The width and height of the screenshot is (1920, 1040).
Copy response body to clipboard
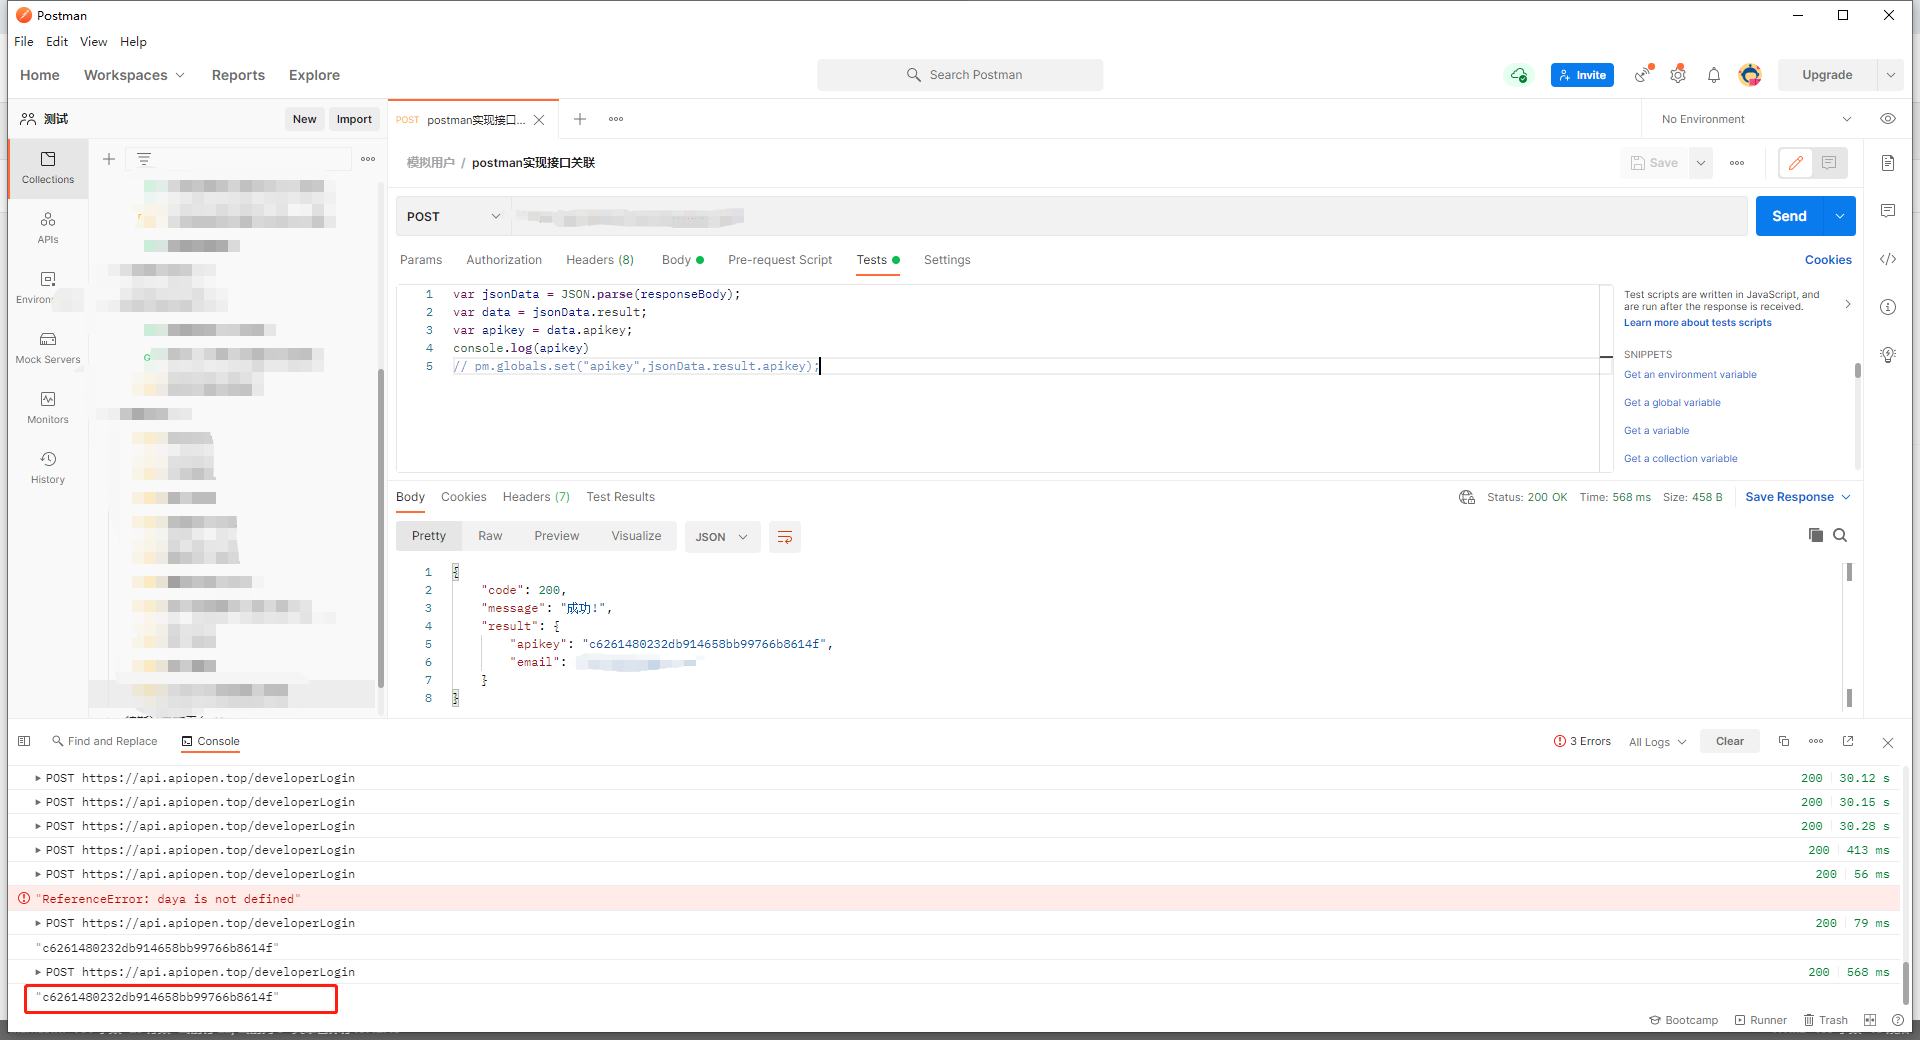[x=1816, y=535]
